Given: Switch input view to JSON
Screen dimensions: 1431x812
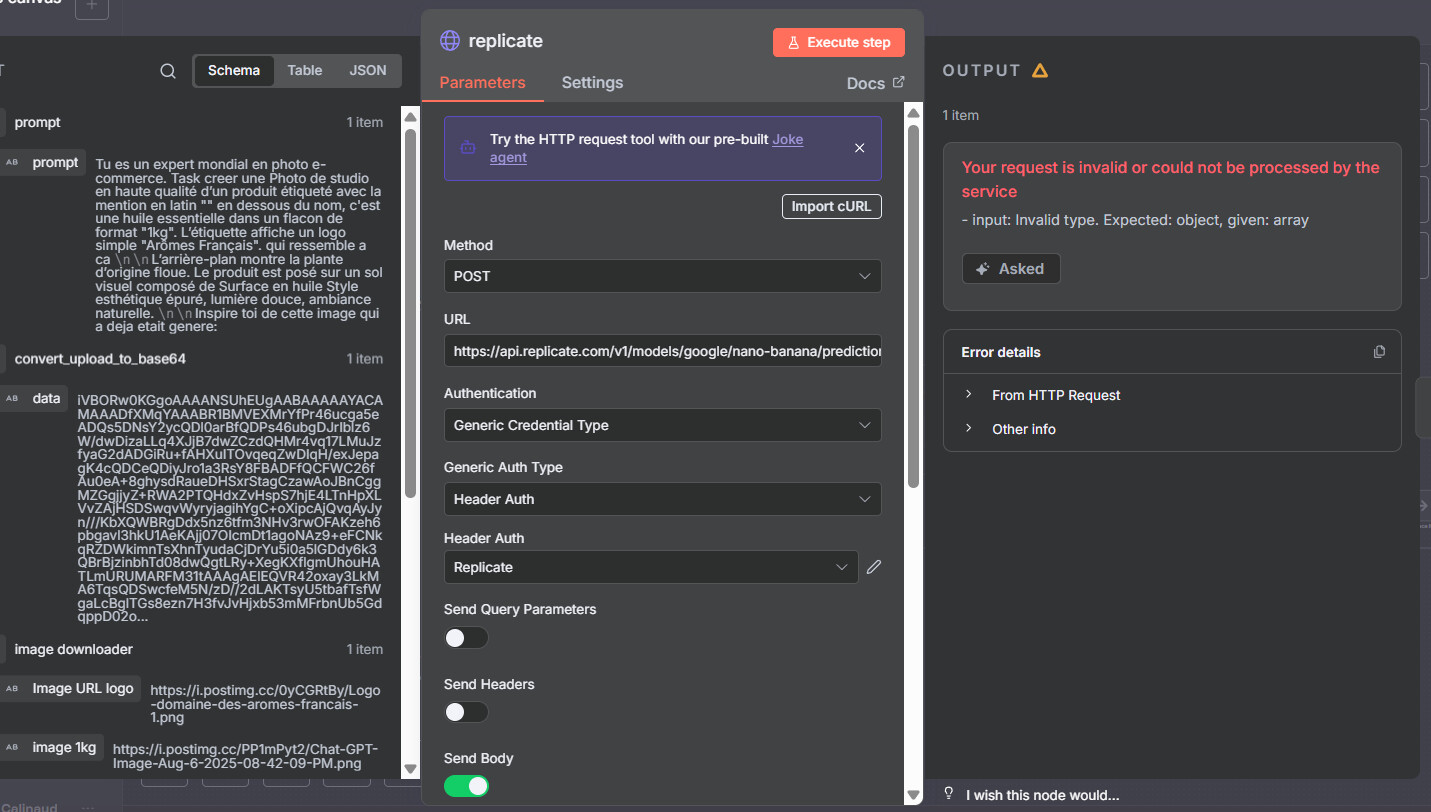Looking at the screenshot, I should (x=367, y=71).
